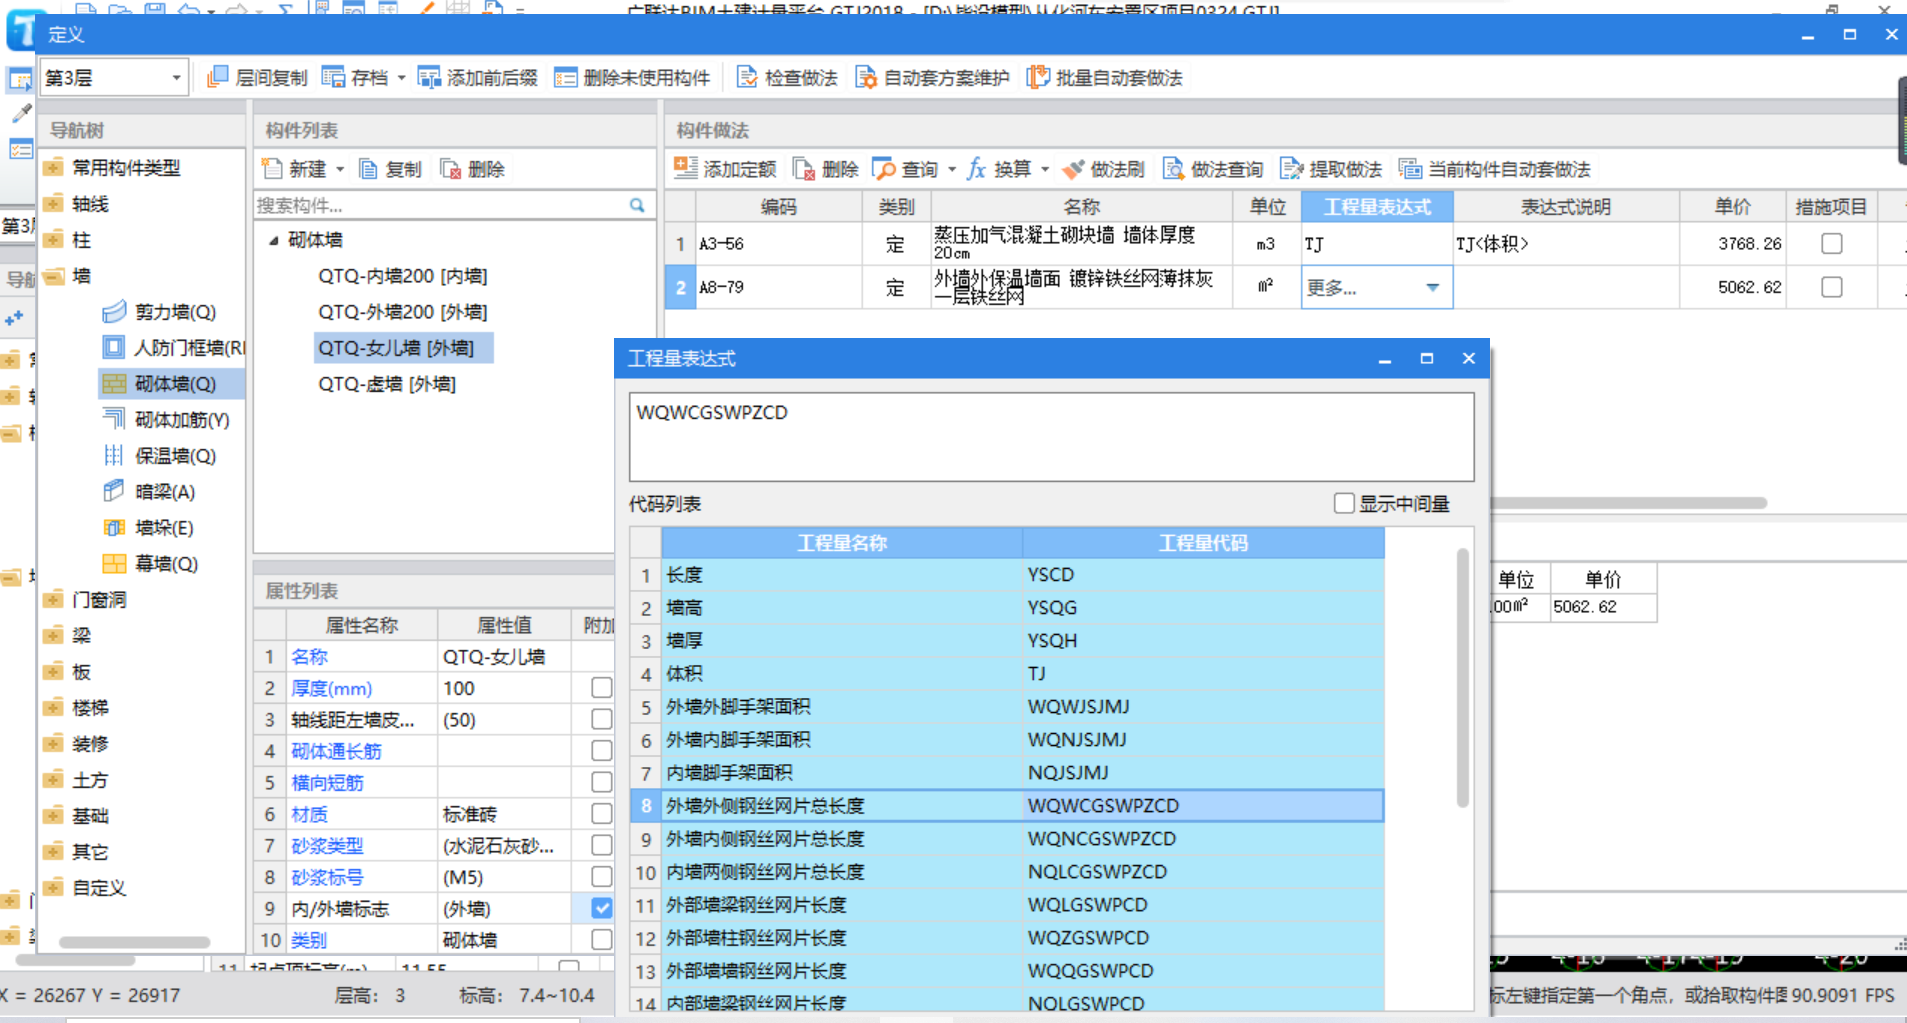Click the 横向短筋 property link
This screenshot has height=1023, width=1907.
327,782
